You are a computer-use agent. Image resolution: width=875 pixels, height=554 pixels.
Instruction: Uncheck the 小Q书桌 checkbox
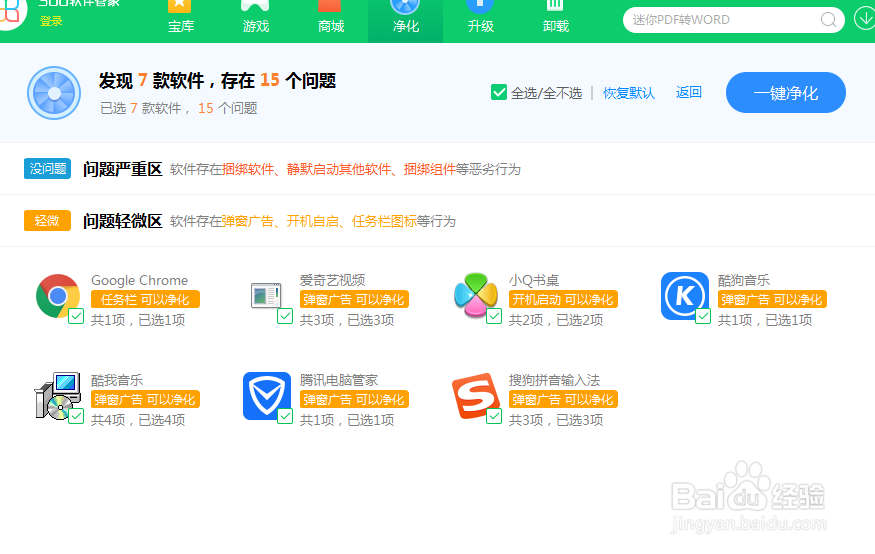(x=494, y=316)
